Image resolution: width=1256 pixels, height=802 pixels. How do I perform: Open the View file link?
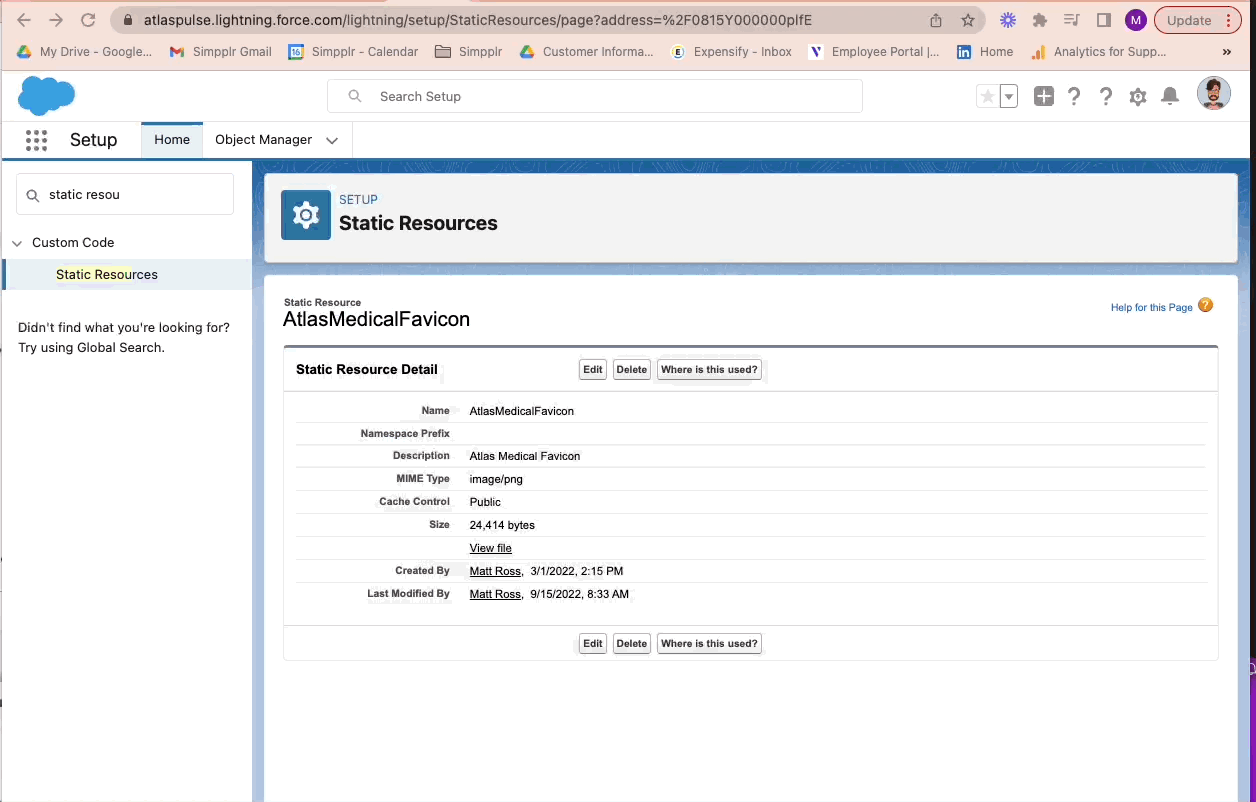coord(491,548)
